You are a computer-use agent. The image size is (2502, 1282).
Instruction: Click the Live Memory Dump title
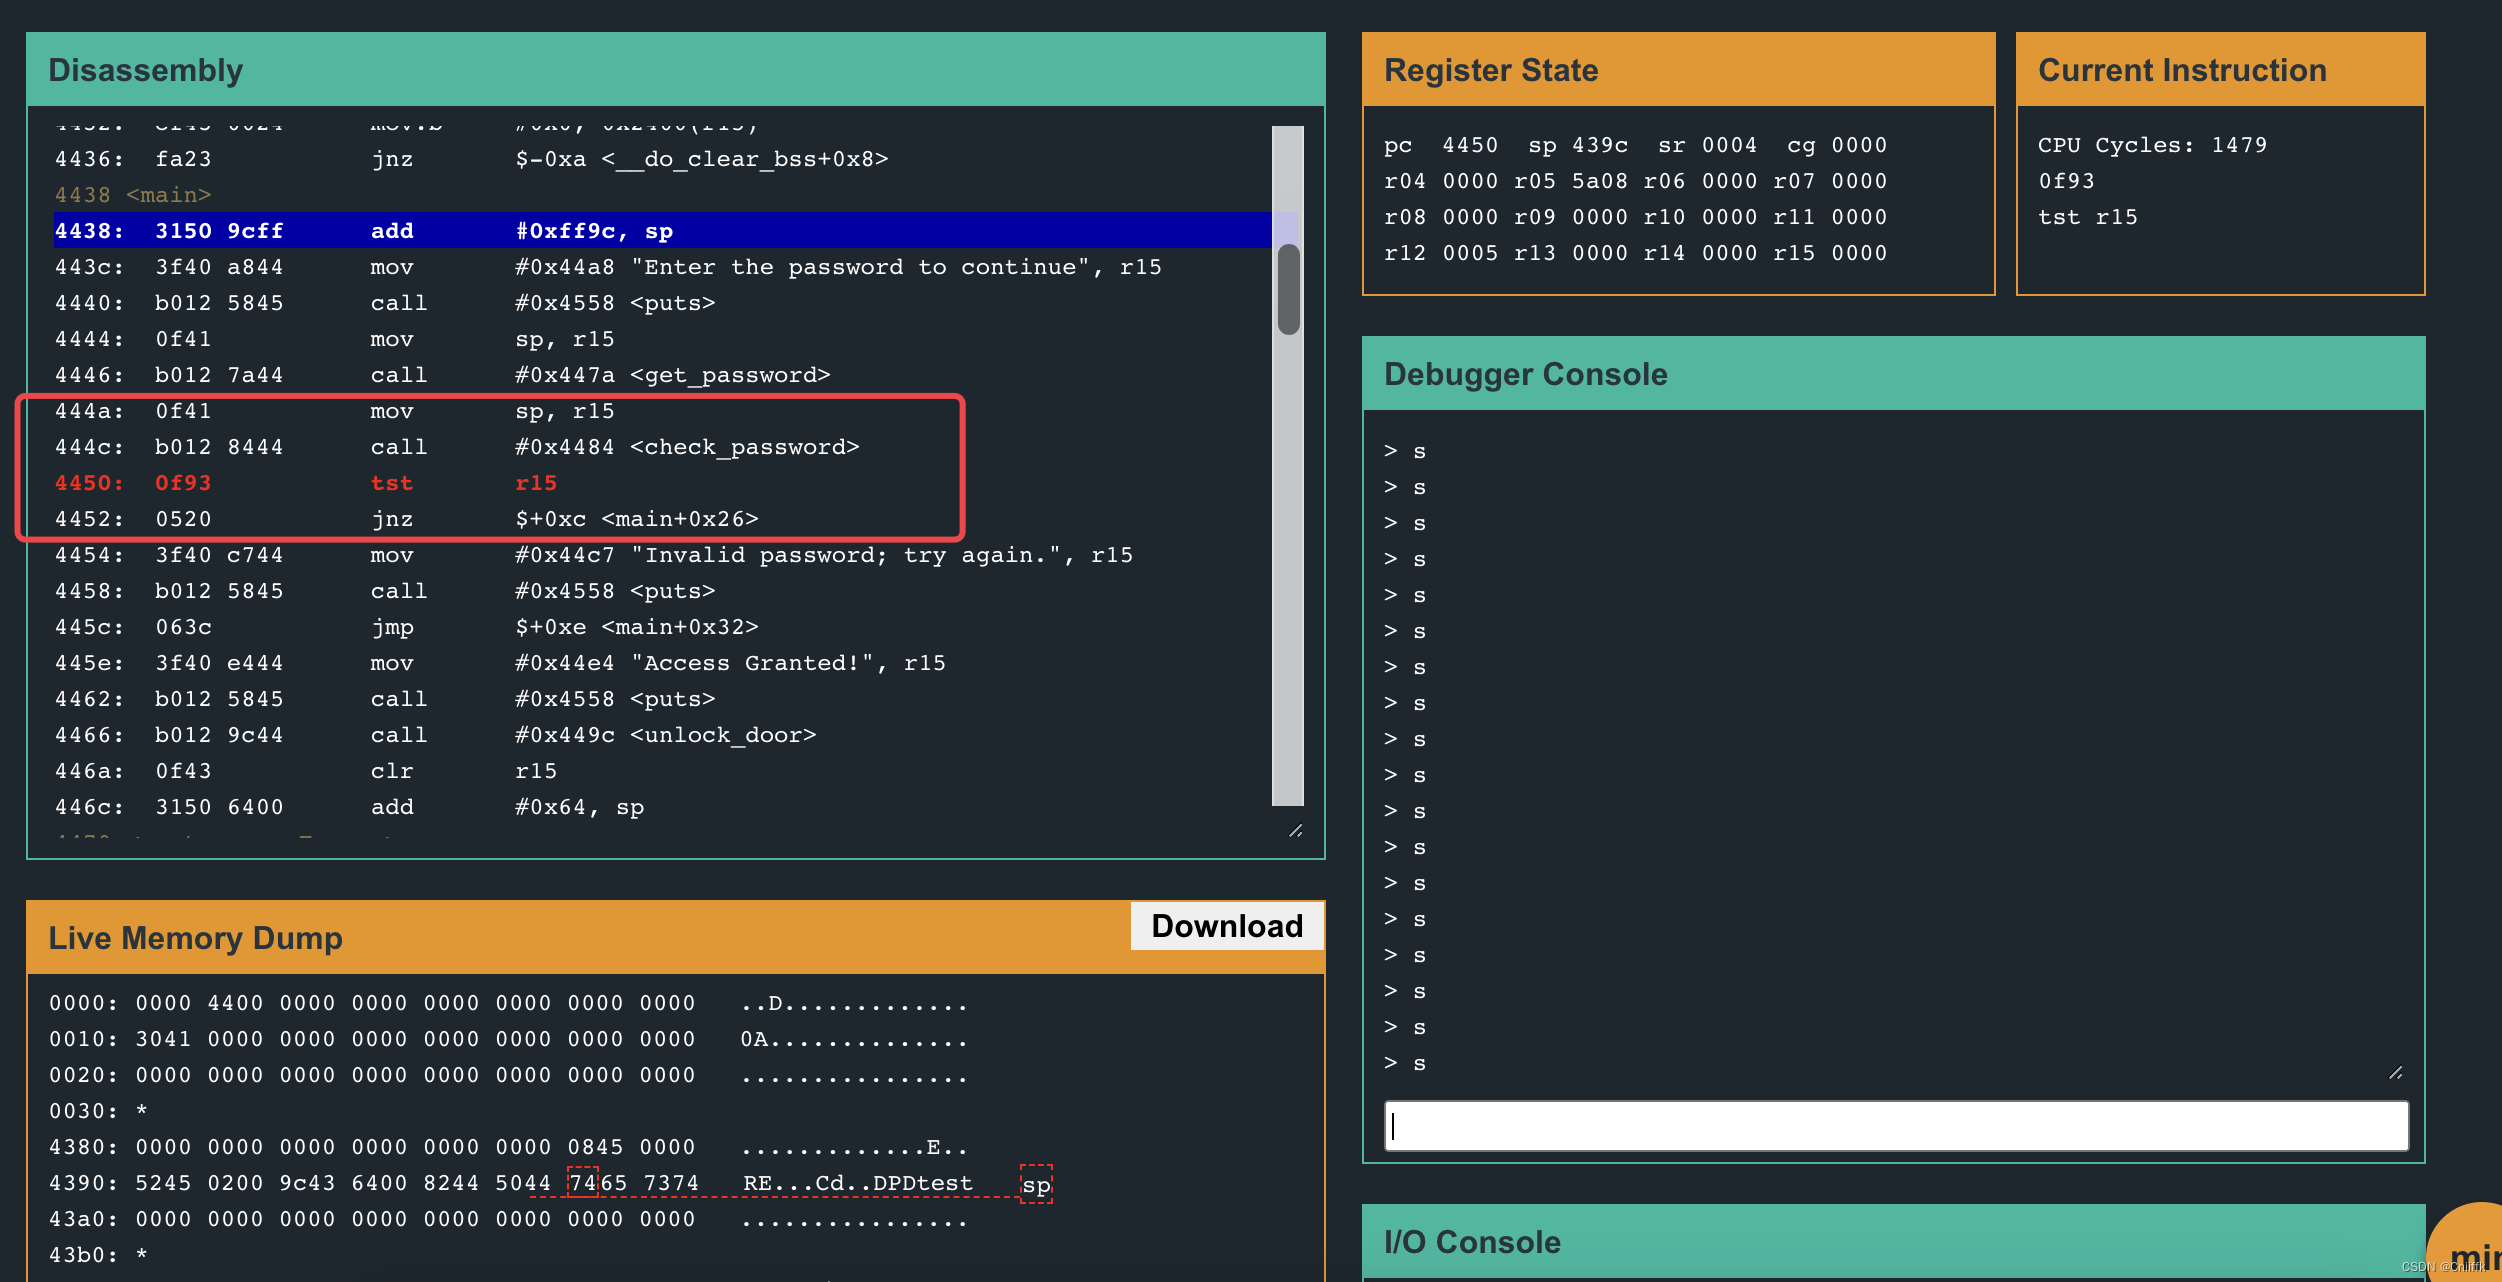196,938
